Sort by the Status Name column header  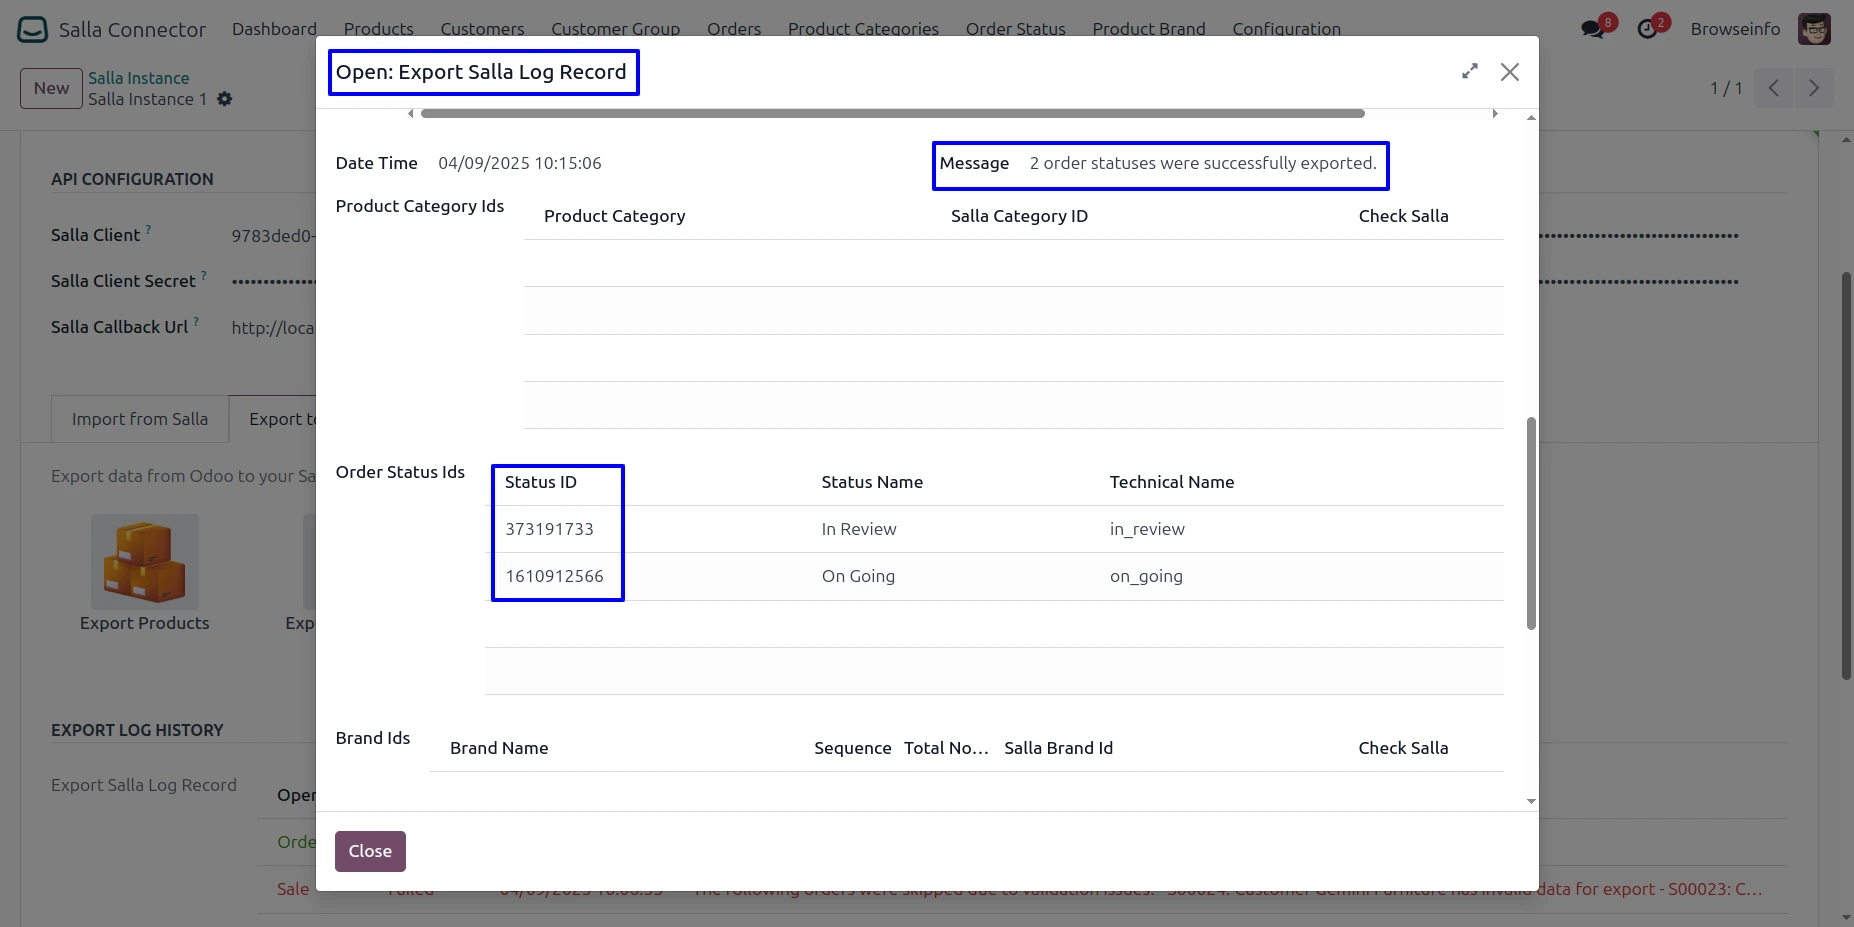(x=872, y=482)
